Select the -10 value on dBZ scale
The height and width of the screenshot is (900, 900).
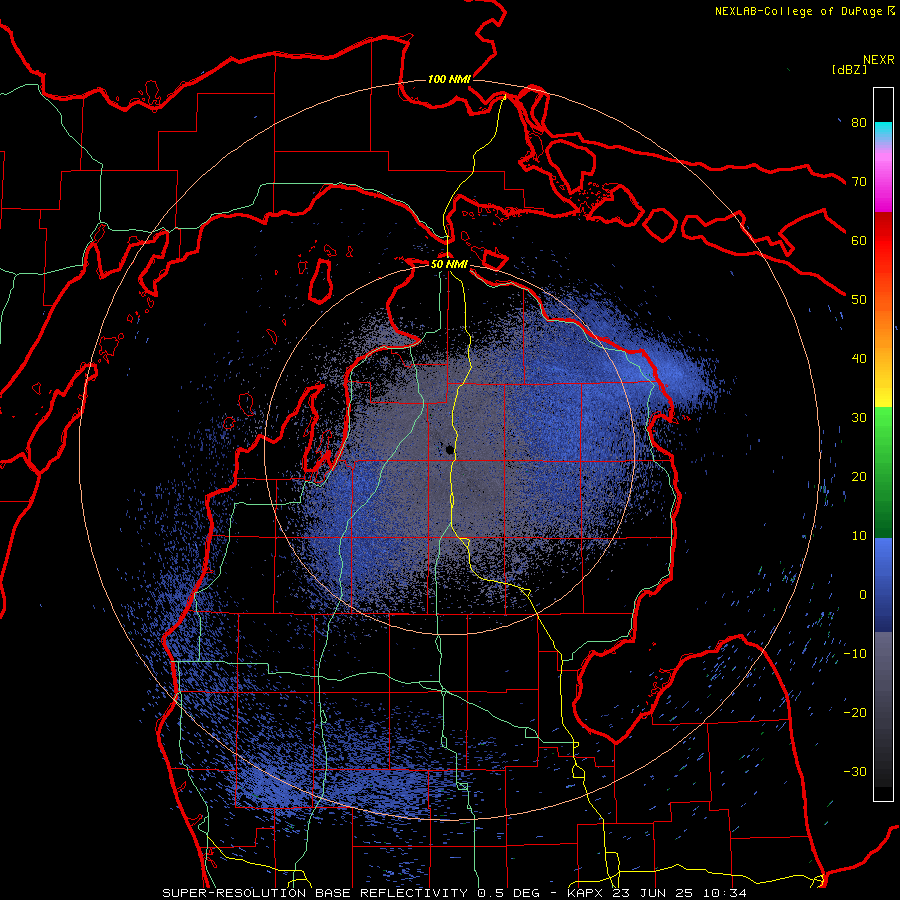coord(855,654)
